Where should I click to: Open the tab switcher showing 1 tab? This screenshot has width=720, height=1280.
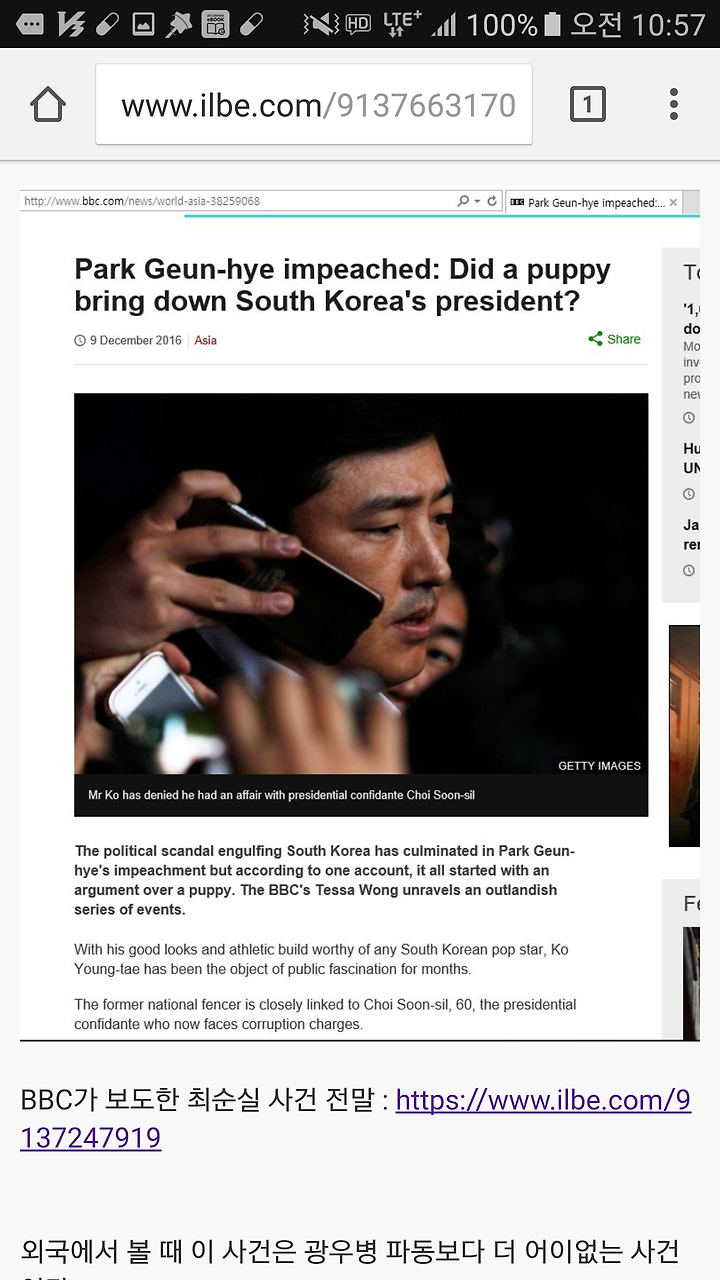[x=587, y=104]
